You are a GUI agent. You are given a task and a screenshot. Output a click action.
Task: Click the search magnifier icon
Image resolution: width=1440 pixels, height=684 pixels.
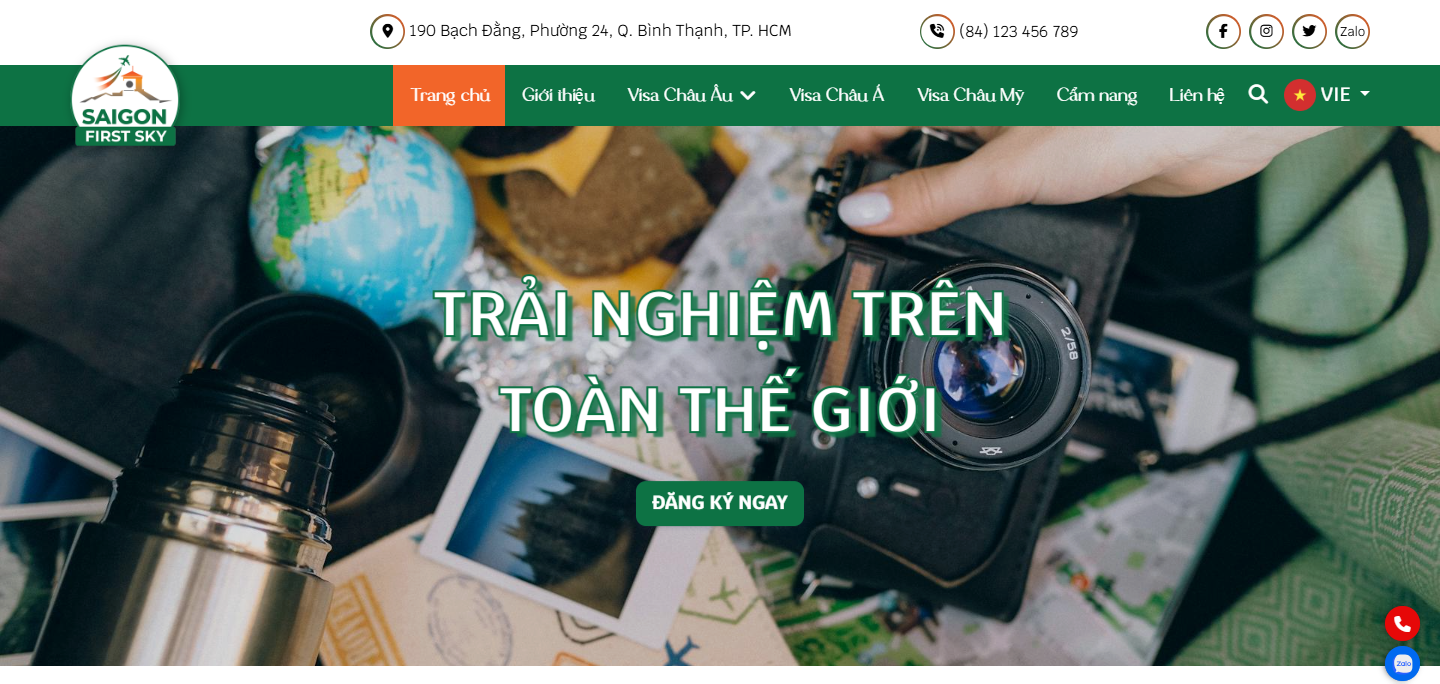(x=1258, y=94)
